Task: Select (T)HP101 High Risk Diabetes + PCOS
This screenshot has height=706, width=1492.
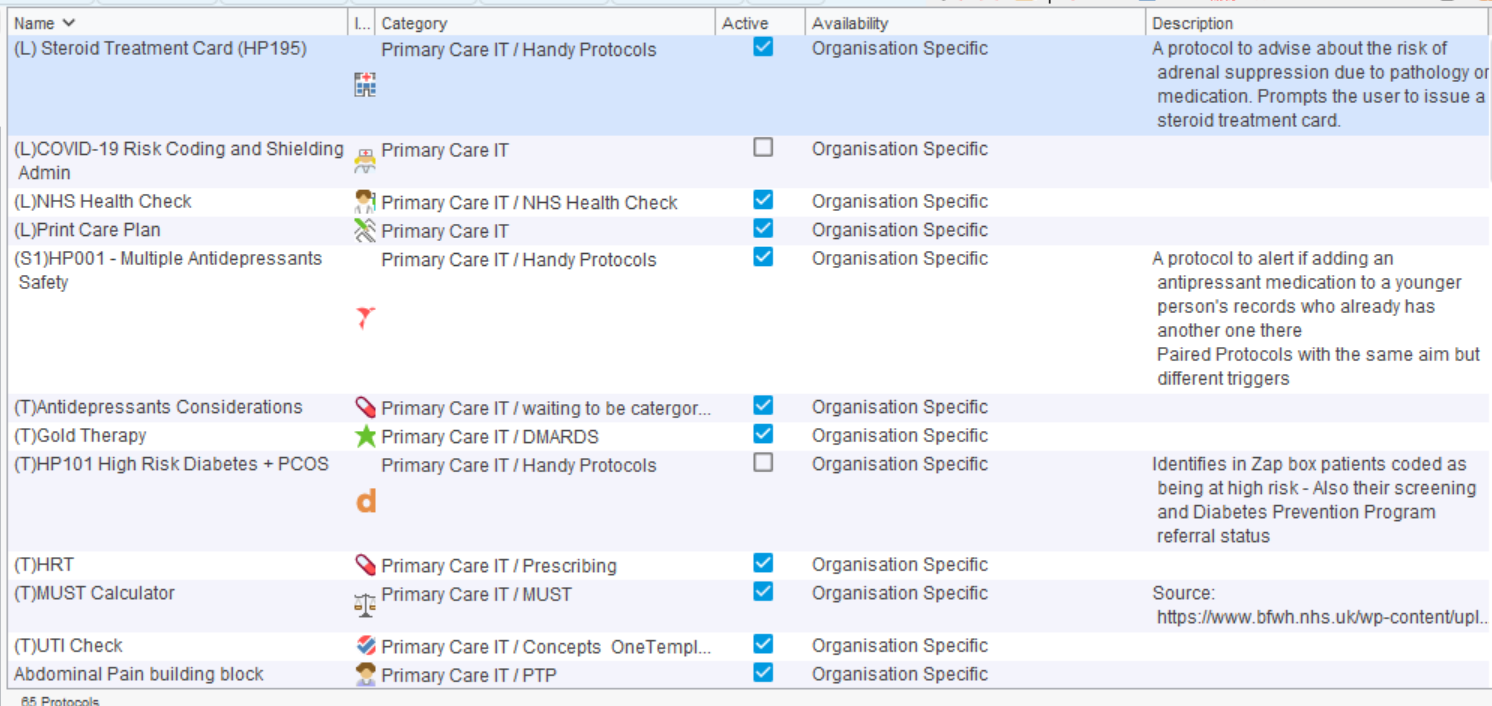Action: pyautogui.click(x=171, y=464)
